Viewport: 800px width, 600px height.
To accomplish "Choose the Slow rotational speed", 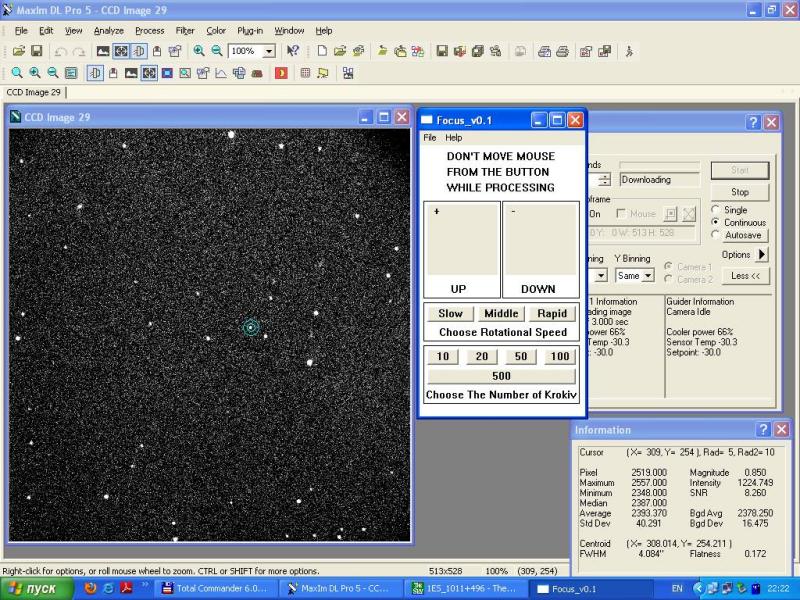I will pos(450,313).
